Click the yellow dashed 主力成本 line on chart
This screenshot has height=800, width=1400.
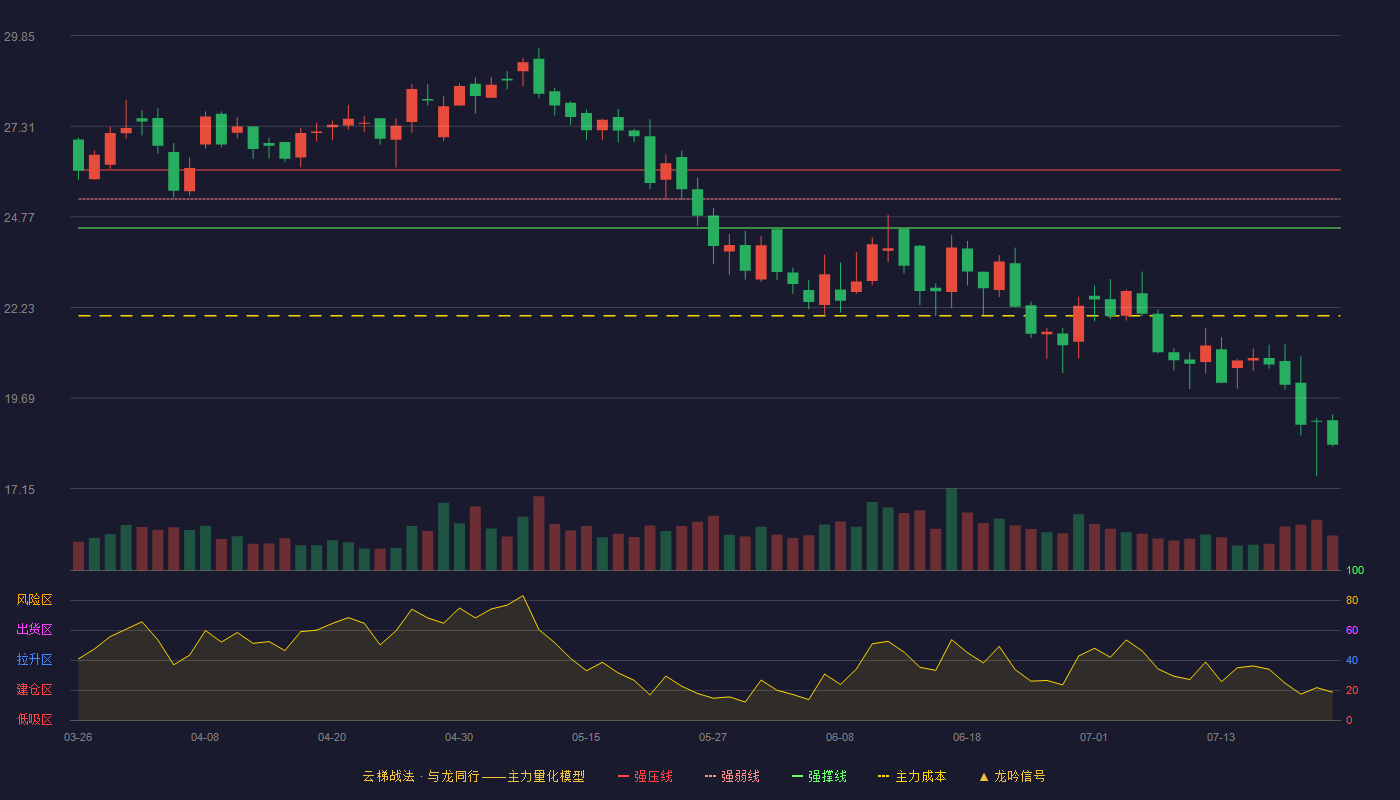point(709,316)
